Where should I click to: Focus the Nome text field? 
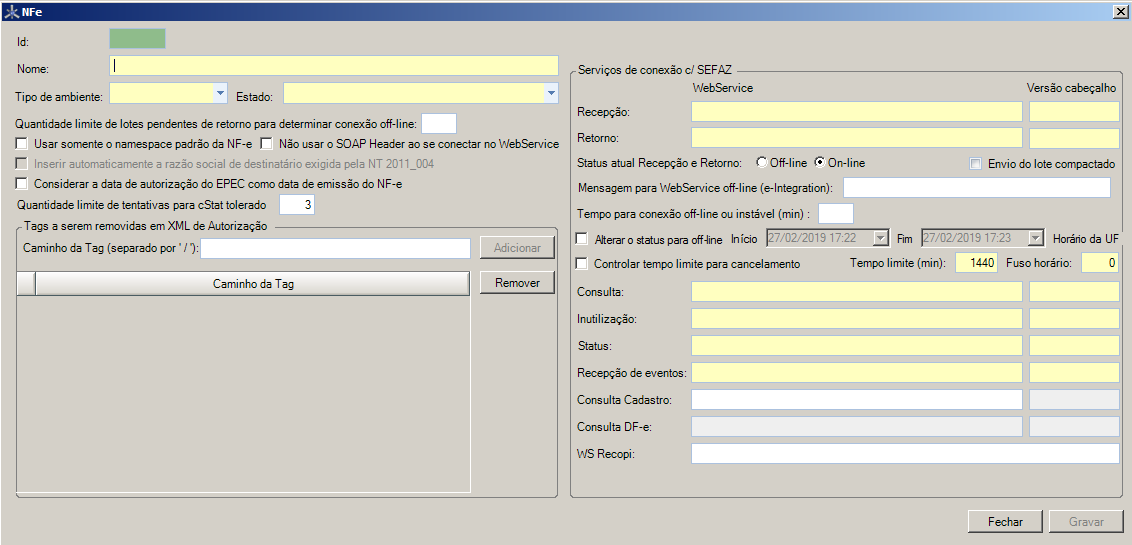[x=333, y=66]
